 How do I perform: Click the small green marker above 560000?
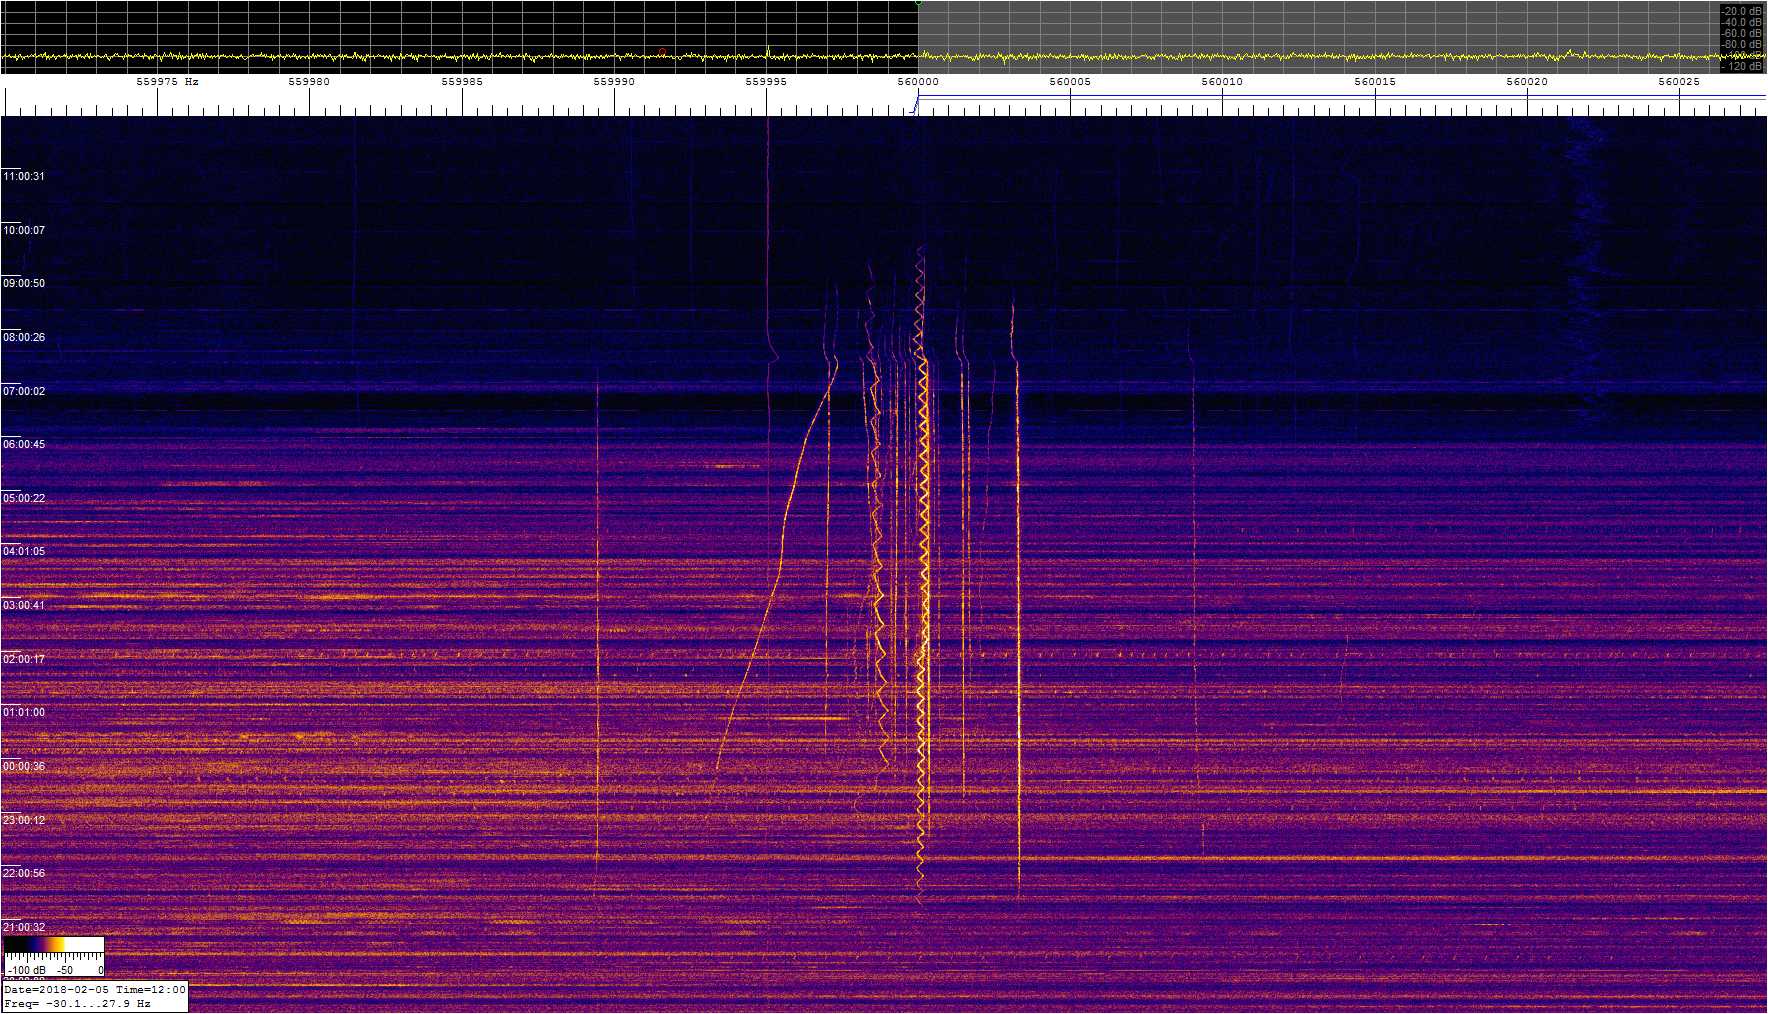918,3
